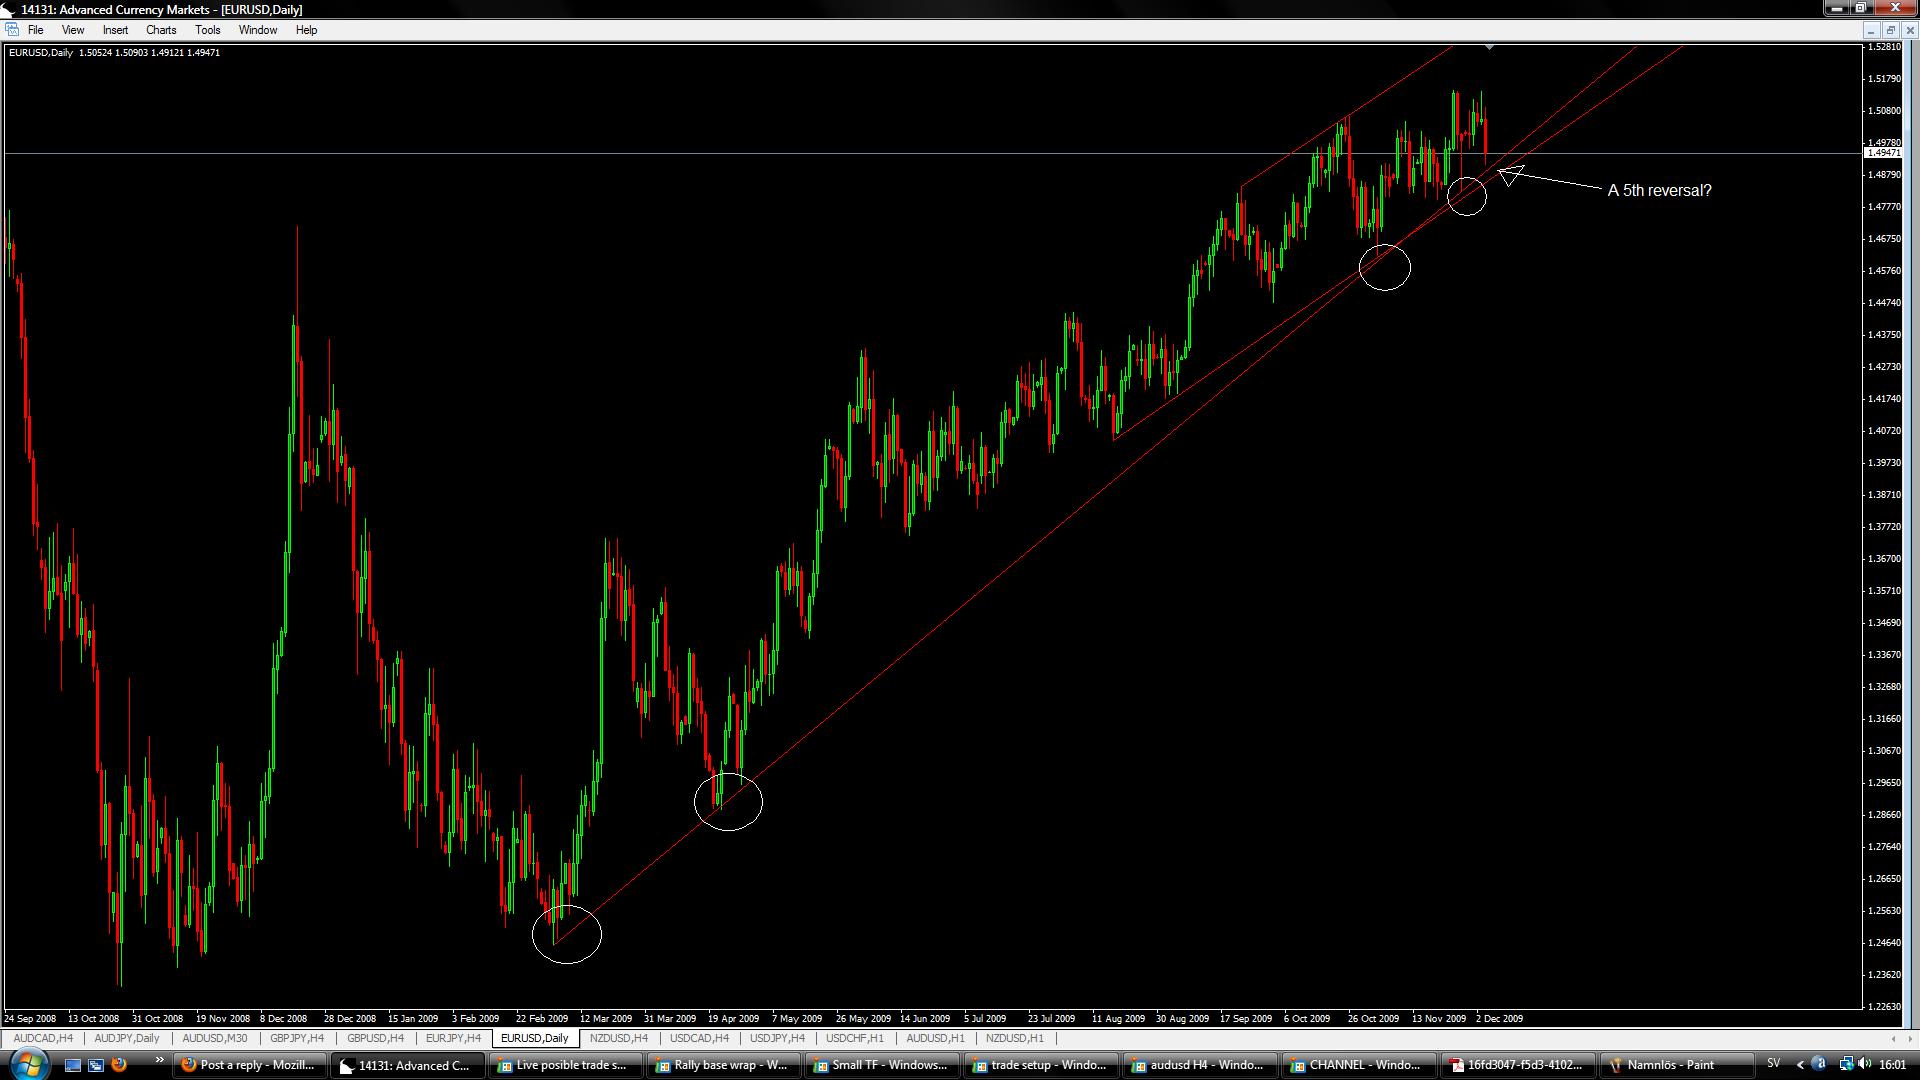Expand hidden system tray icons arrow

[x=1800, y=1065]
